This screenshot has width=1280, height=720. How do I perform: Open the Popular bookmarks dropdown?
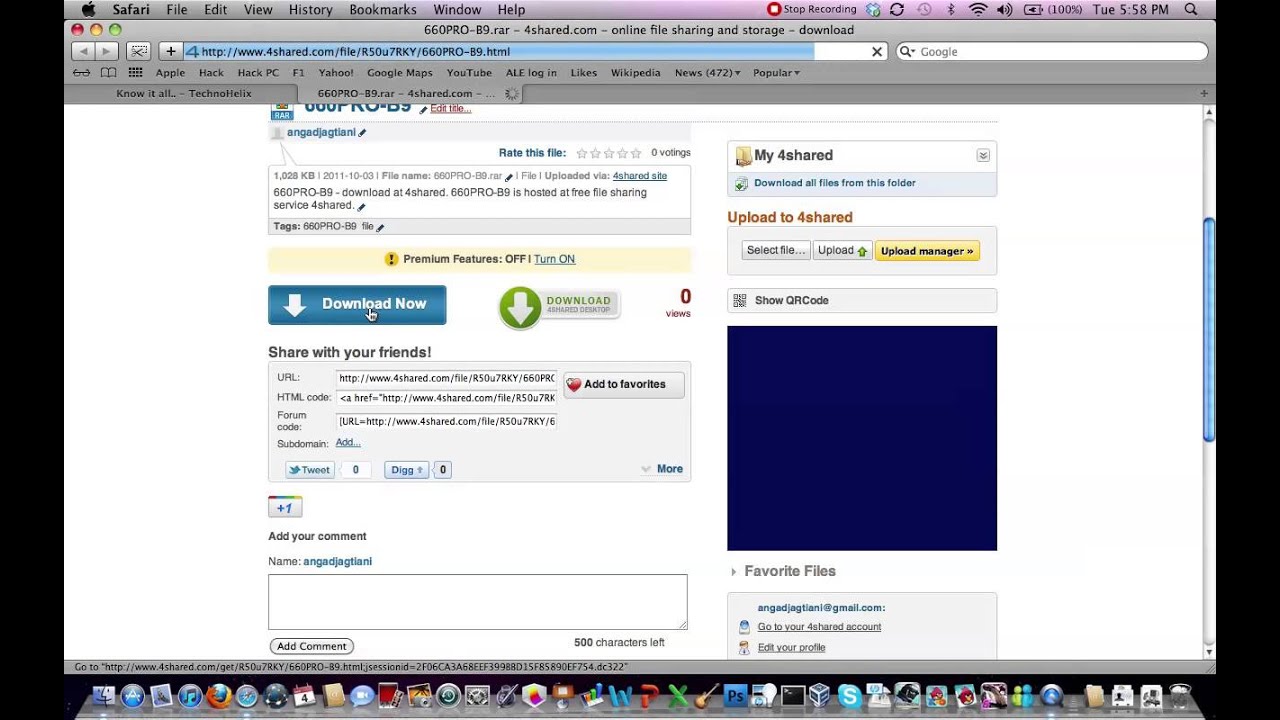coord(777,73)
